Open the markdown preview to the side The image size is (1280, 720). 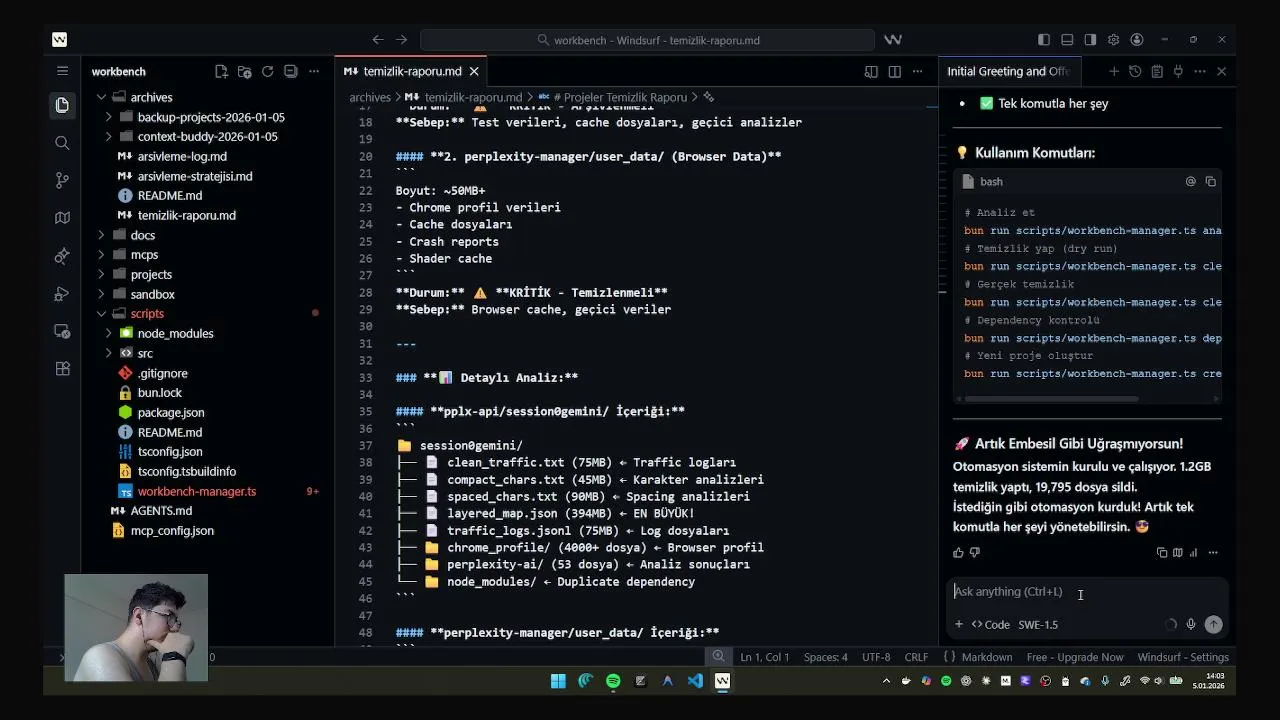click(871, 71)
